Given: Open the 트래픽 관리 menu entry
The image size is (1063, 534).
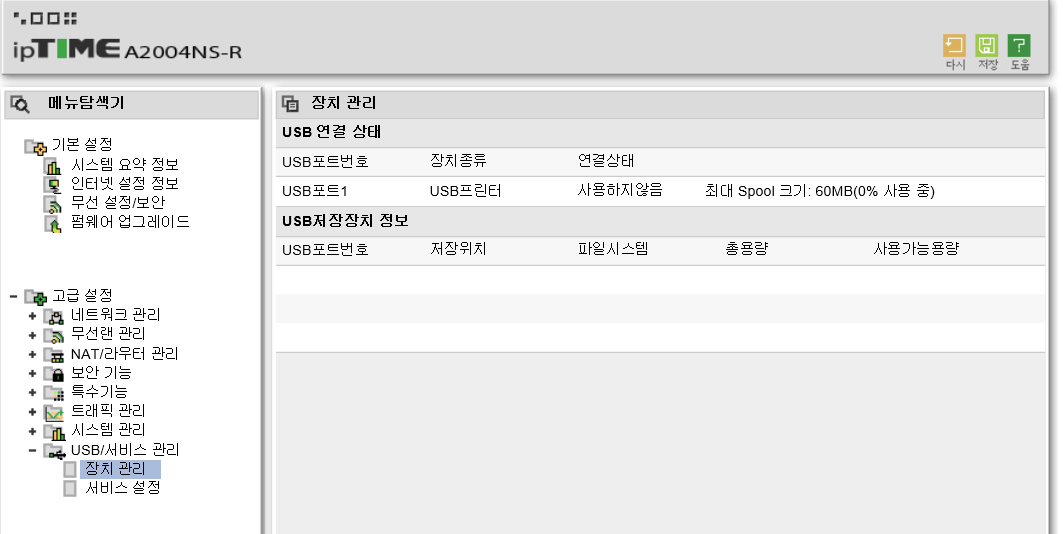Looking at the screenshot, I should (x=108, y=411).
